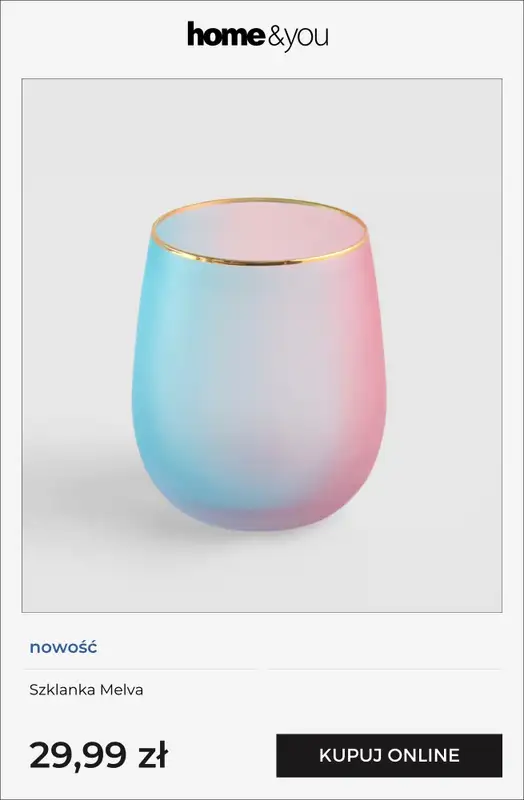The width and height of the screenshot is (524, 800).
Task: Click the 'zł' currency text
Action: [153, 756]
